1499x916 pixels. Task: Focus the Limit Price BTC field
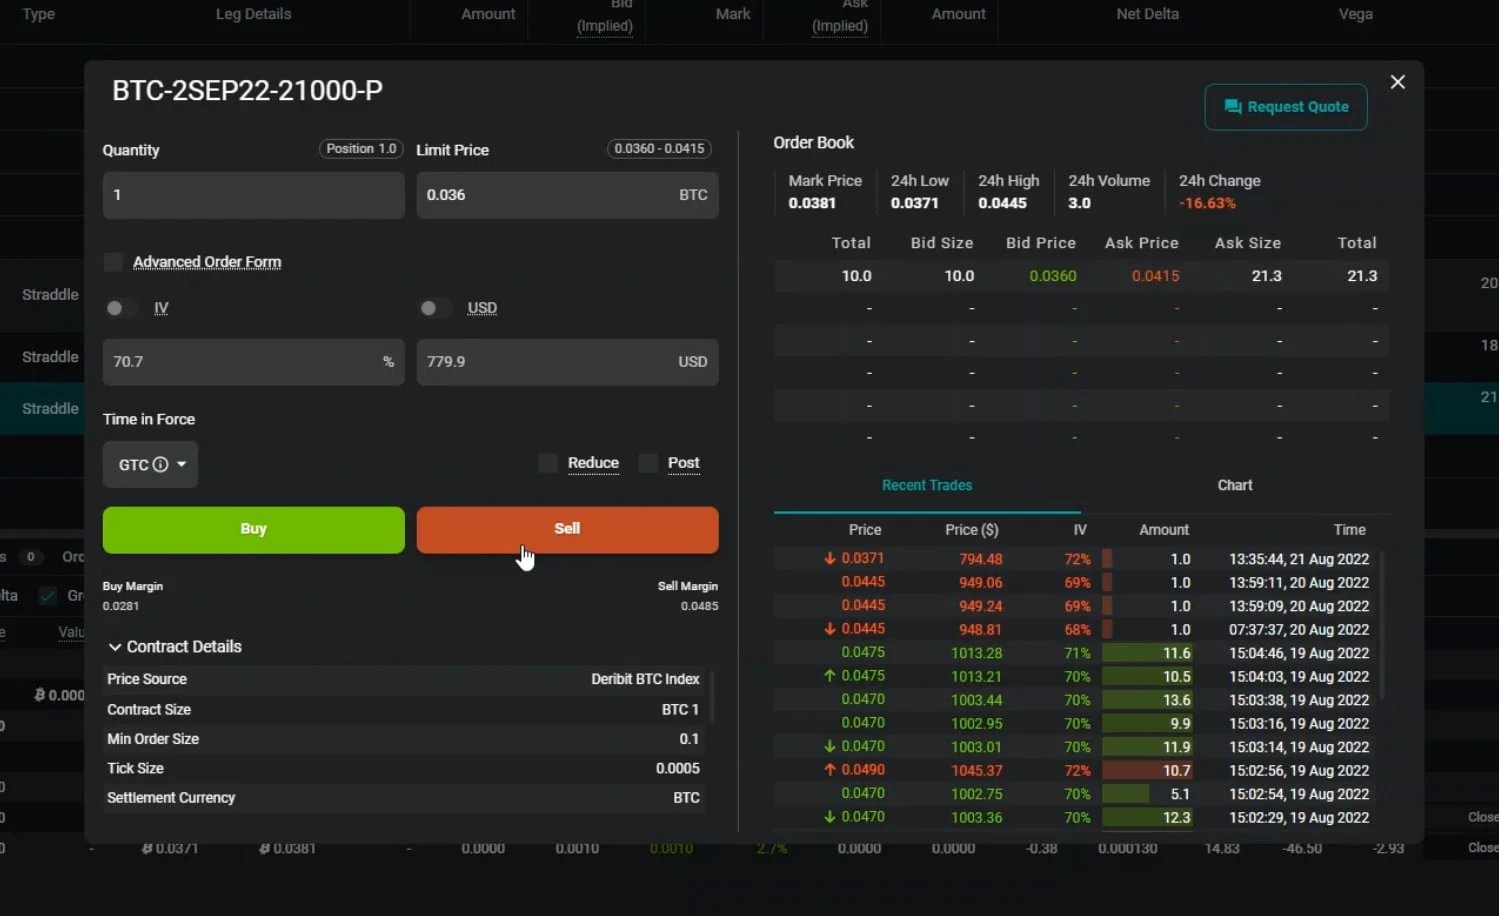(567, 195)
